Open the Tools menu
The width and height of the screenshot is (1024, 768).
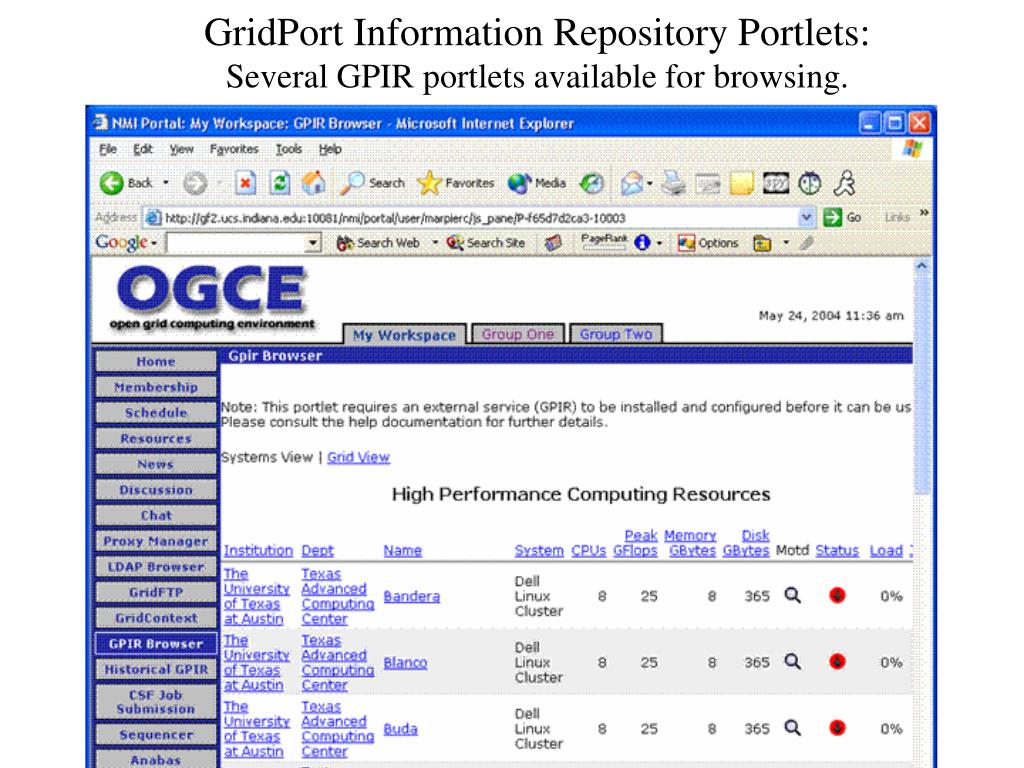point(288,150)
